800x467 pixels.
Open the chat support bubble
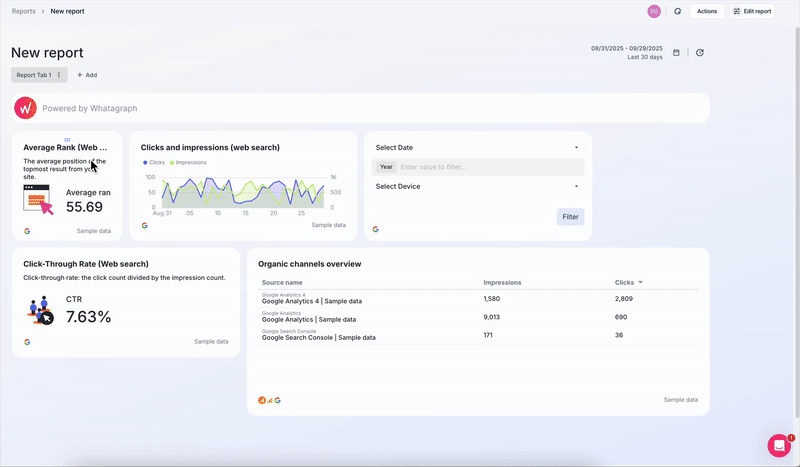tap(779, 446)
